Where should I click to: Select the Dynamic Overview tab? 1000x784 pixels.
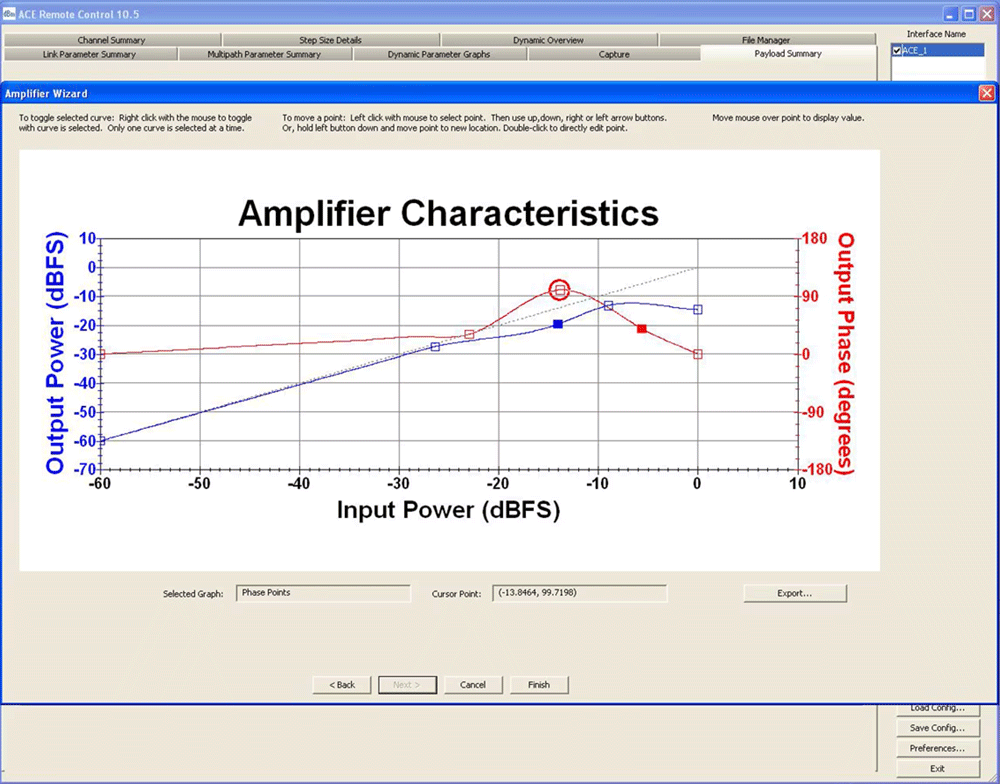pyautogui.click(x=548, y=40)
